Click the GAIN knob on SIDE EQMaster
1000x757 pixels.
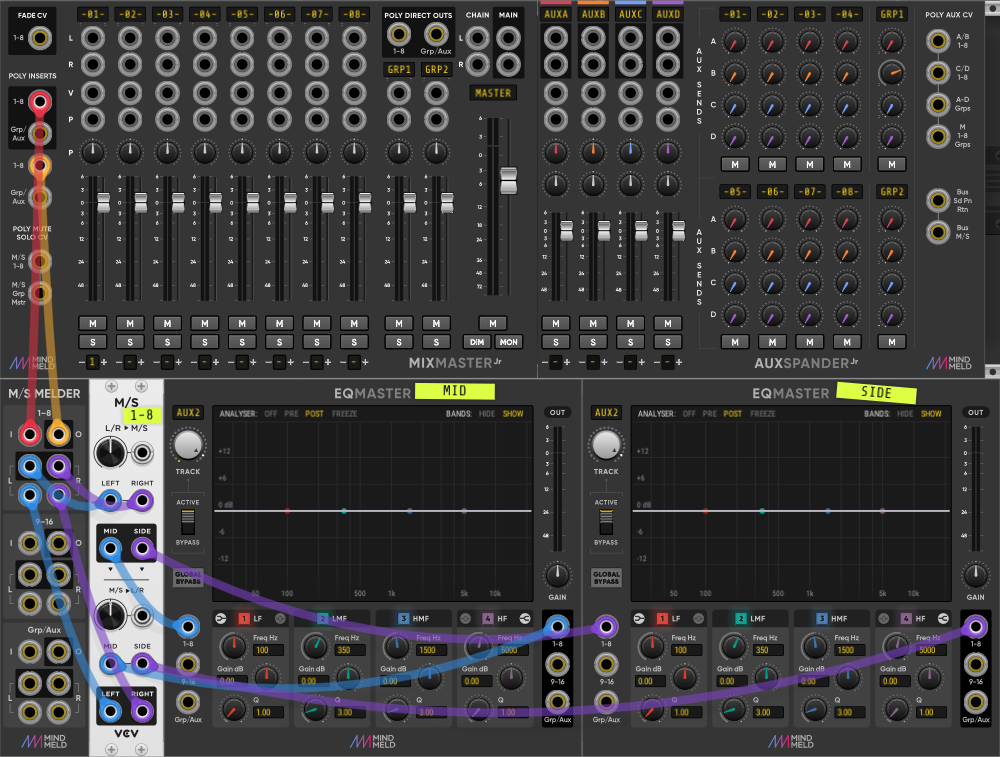tap(976, 576)
